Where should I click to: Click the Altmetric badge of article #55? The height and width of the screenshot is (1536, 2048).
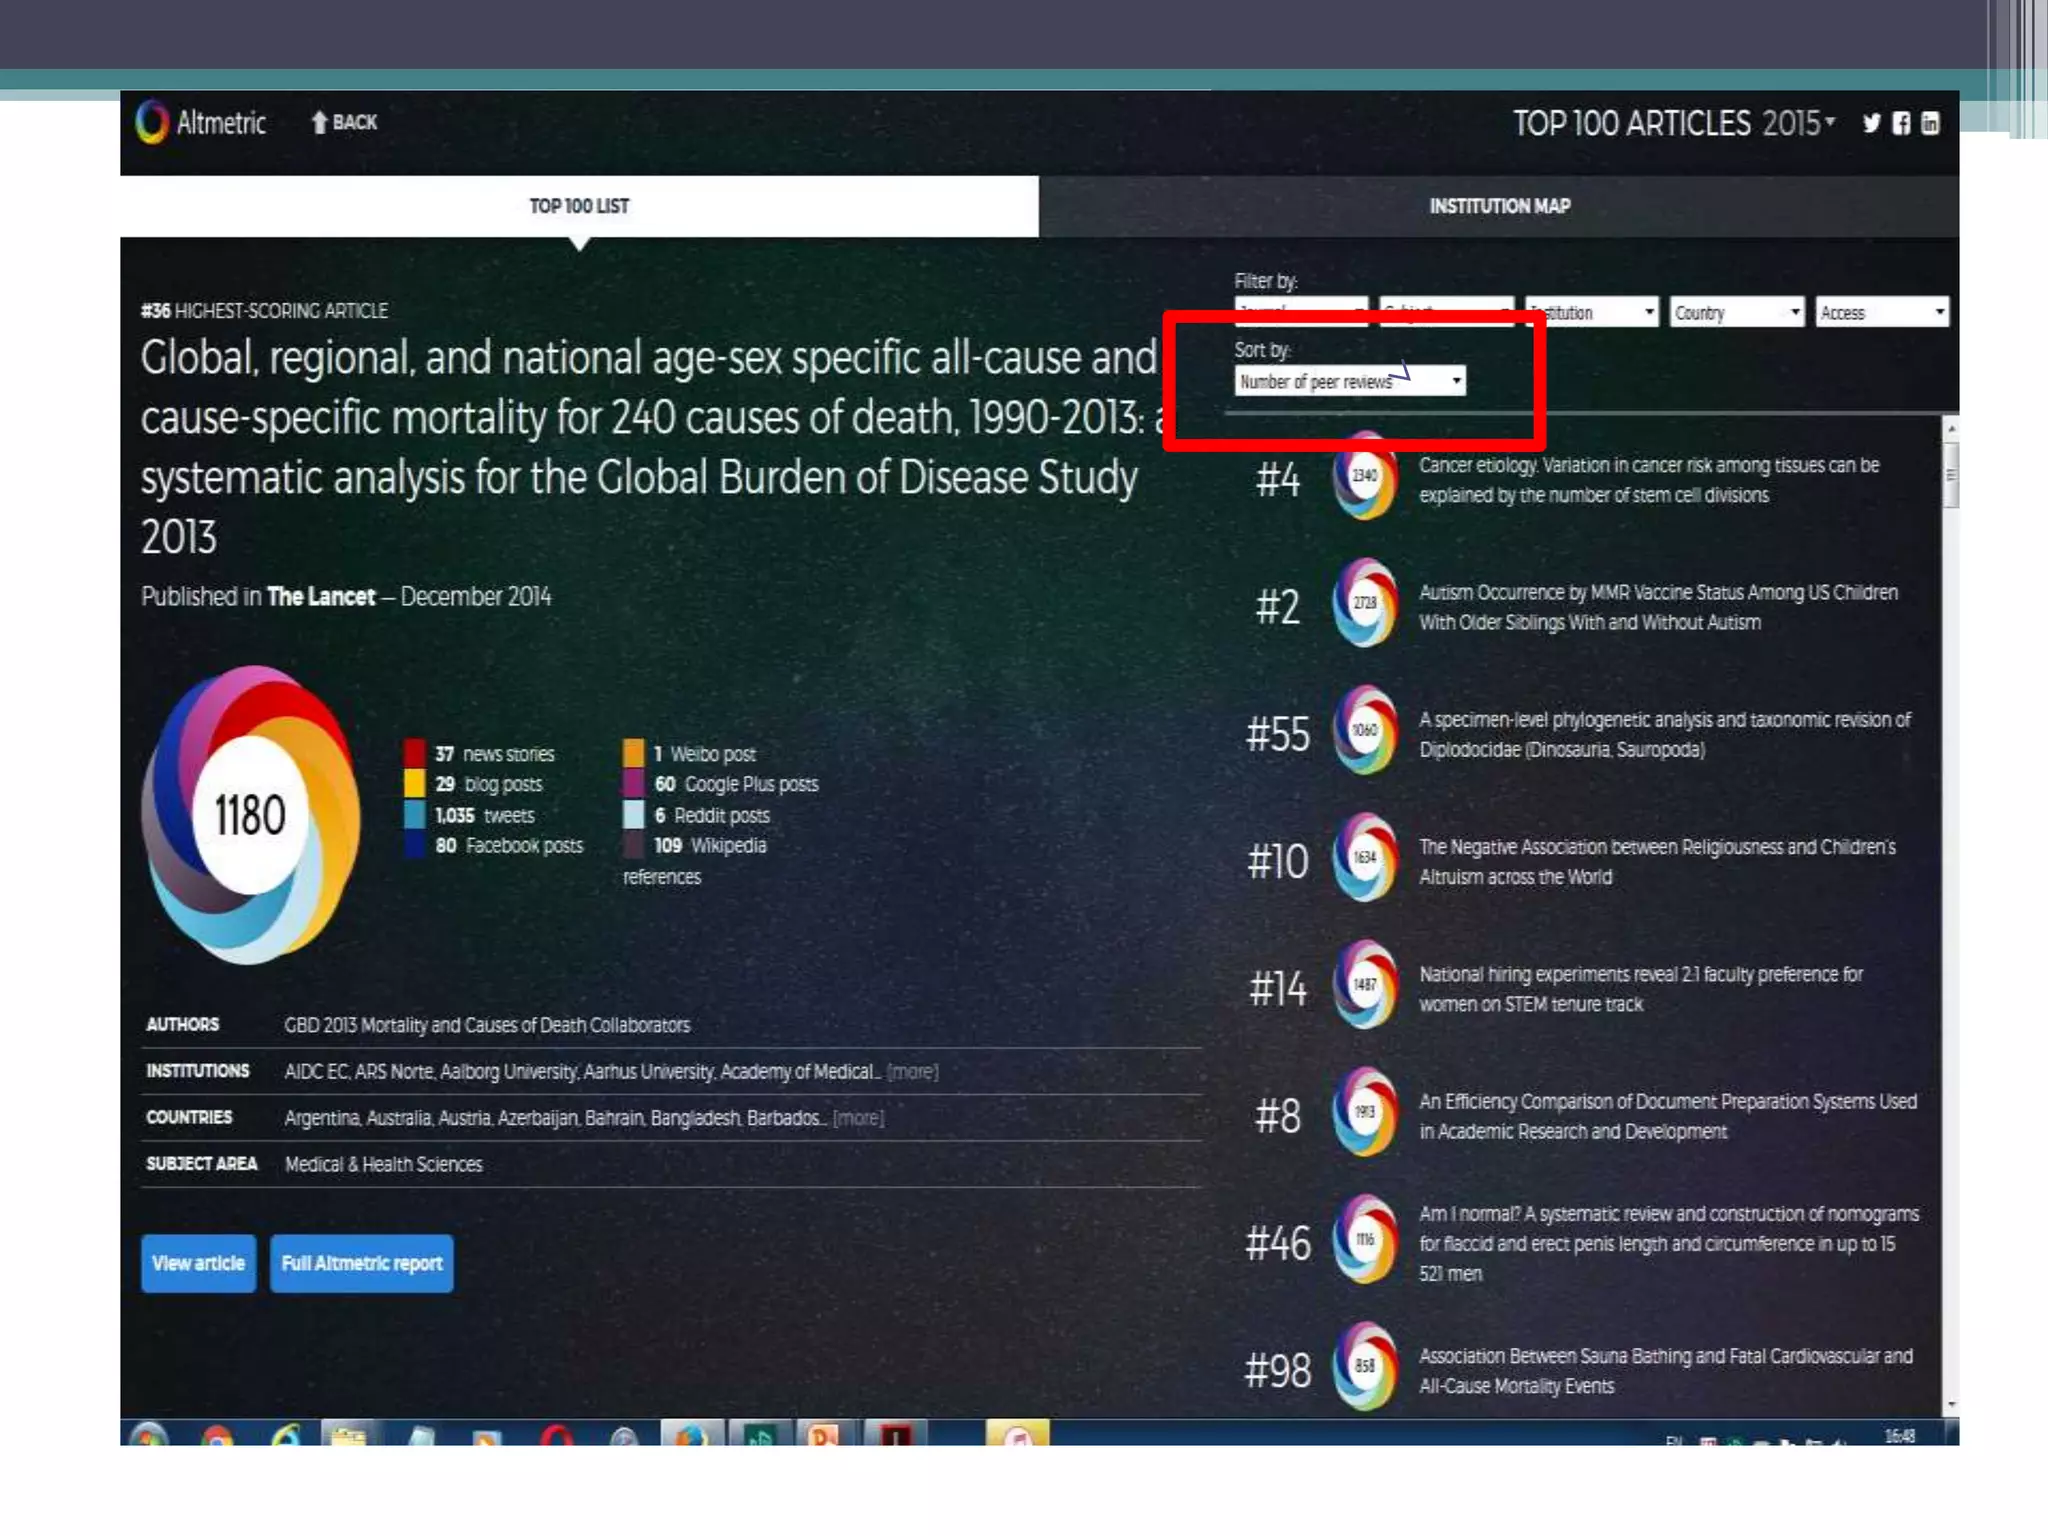coord(1364,731)
